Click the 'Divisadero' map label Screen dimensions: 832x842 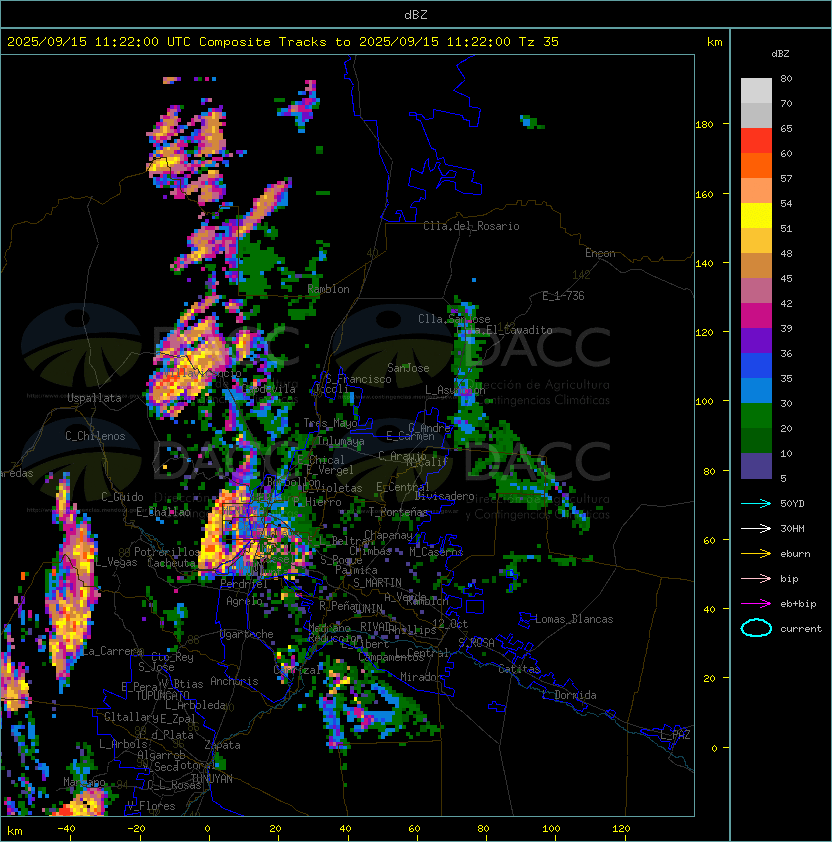(444, 496)
